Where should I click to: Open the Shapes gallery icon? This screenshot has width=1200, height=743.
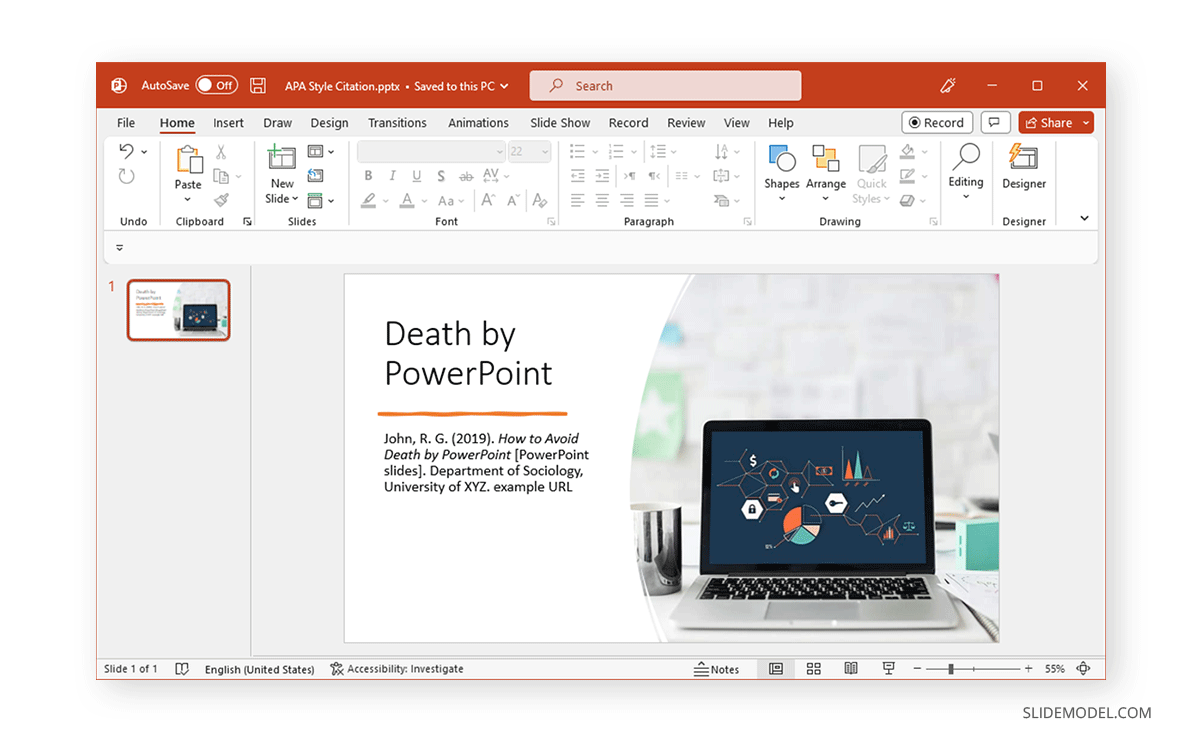[782, 158]
